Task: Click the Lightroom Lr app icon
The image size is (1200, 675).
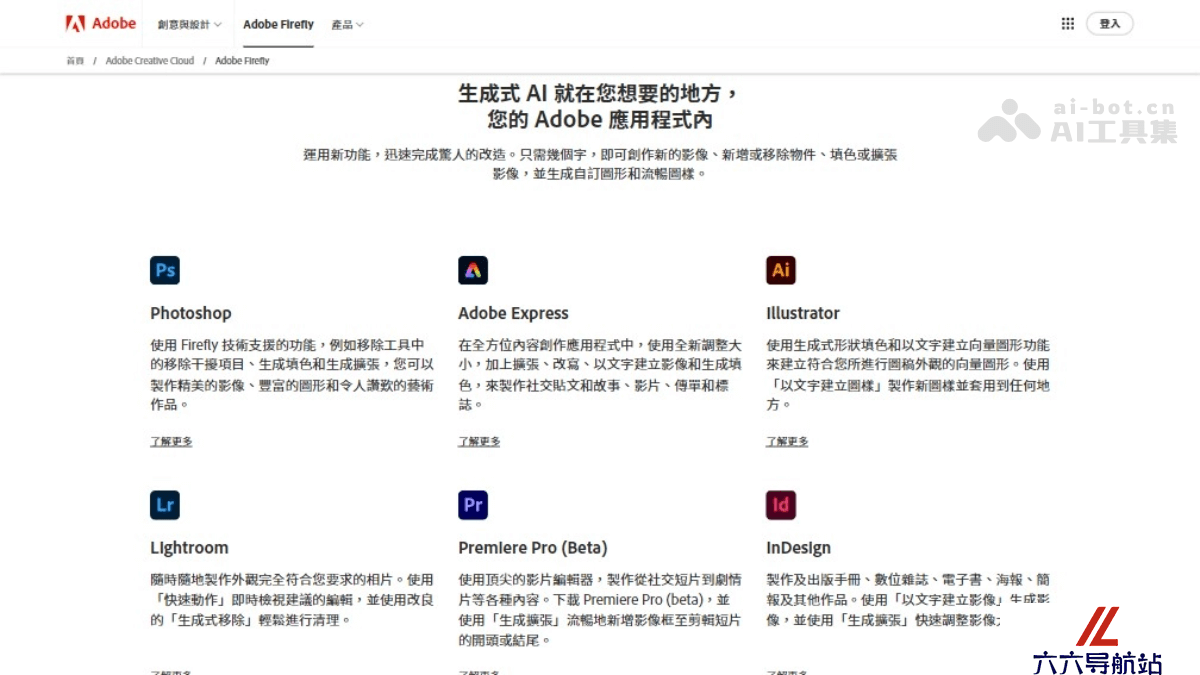Action: 165,505
